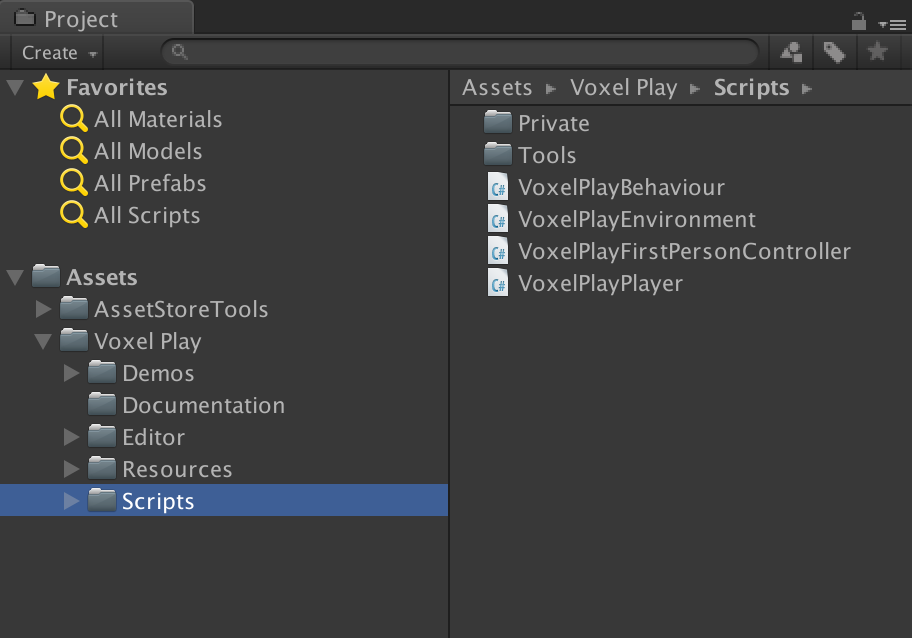This screenshot has height=638, width=912.
Task: Toggle the padlock lock icon
Action: click(x=857, y=19)
